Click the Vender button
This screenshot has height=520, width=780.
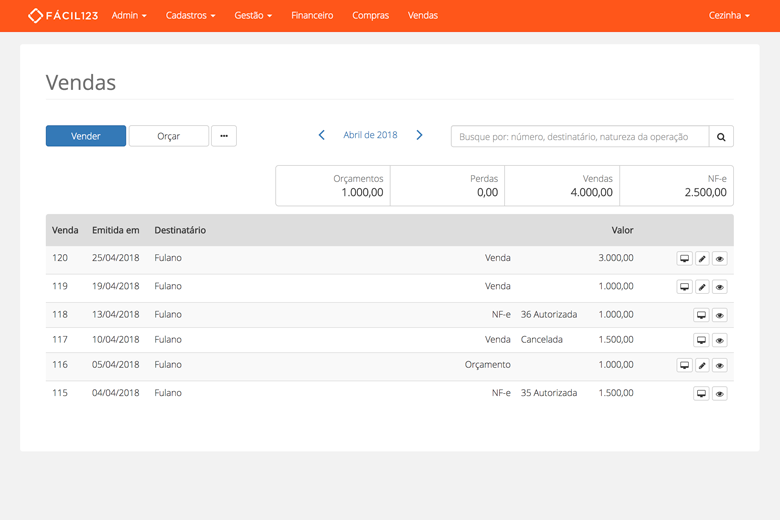tap(86, 136)
